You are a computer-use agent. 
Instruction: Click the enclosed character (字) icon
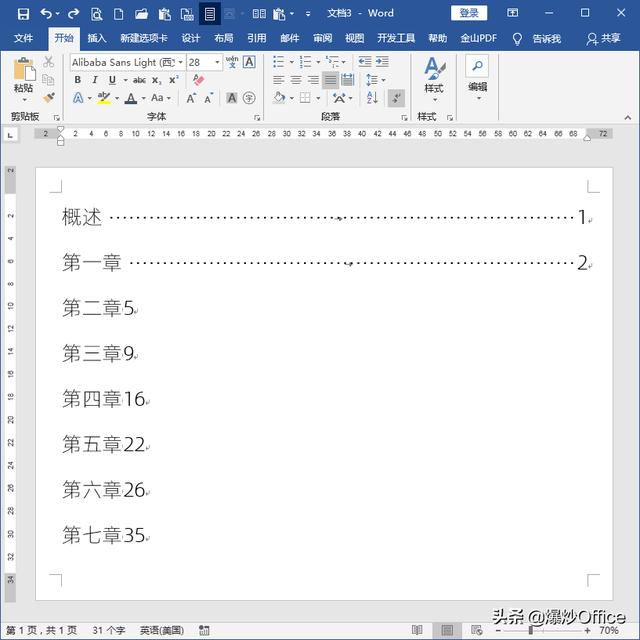coord(249,98)
